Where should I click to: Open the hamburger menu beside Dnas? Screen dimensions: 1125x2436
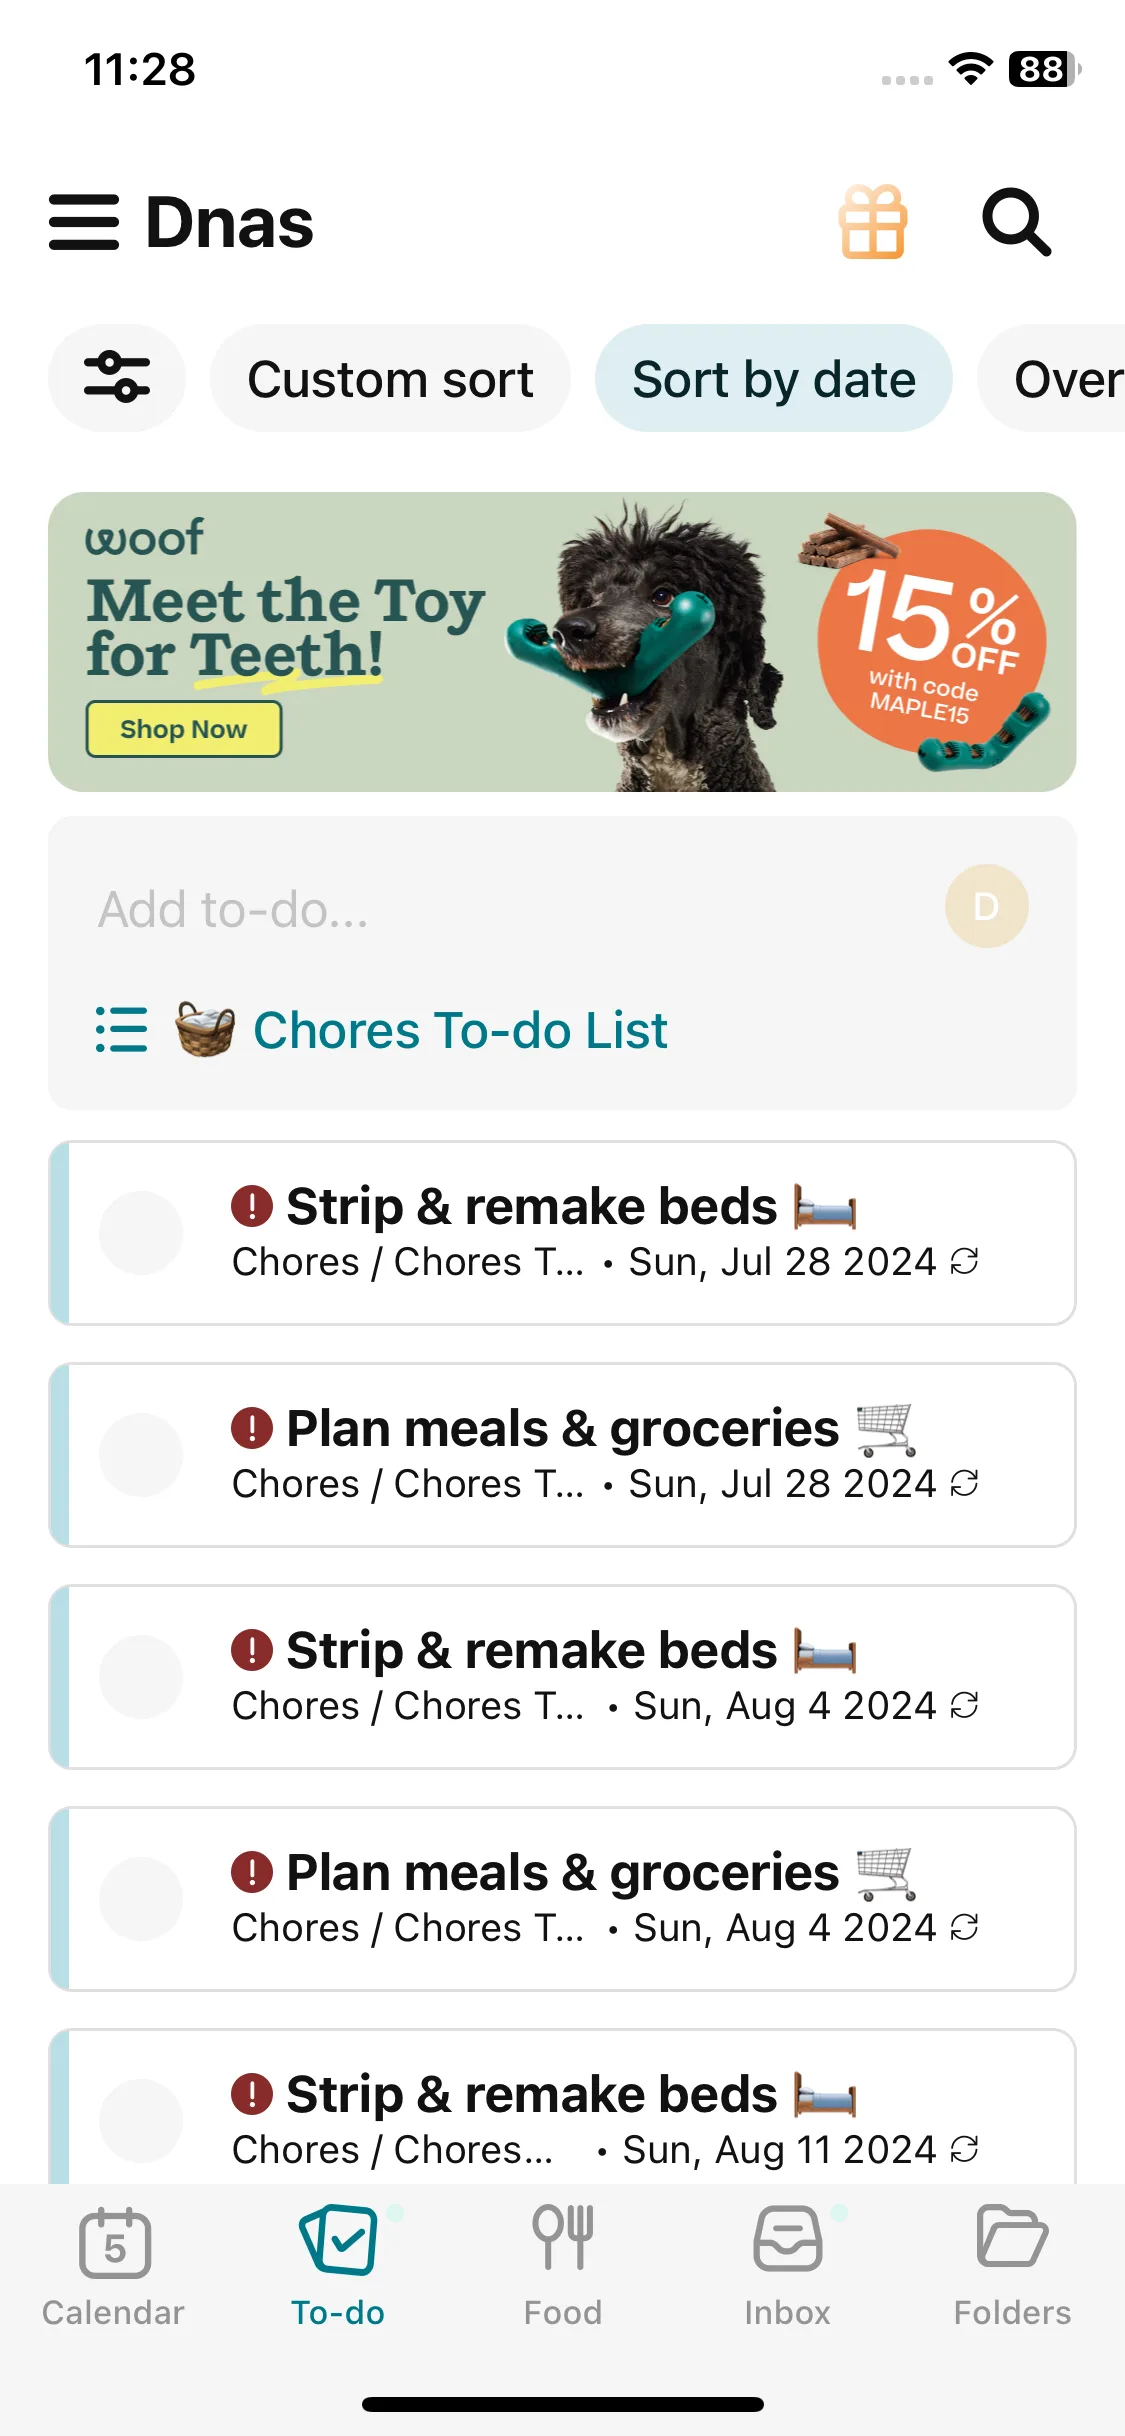point(84,222)
